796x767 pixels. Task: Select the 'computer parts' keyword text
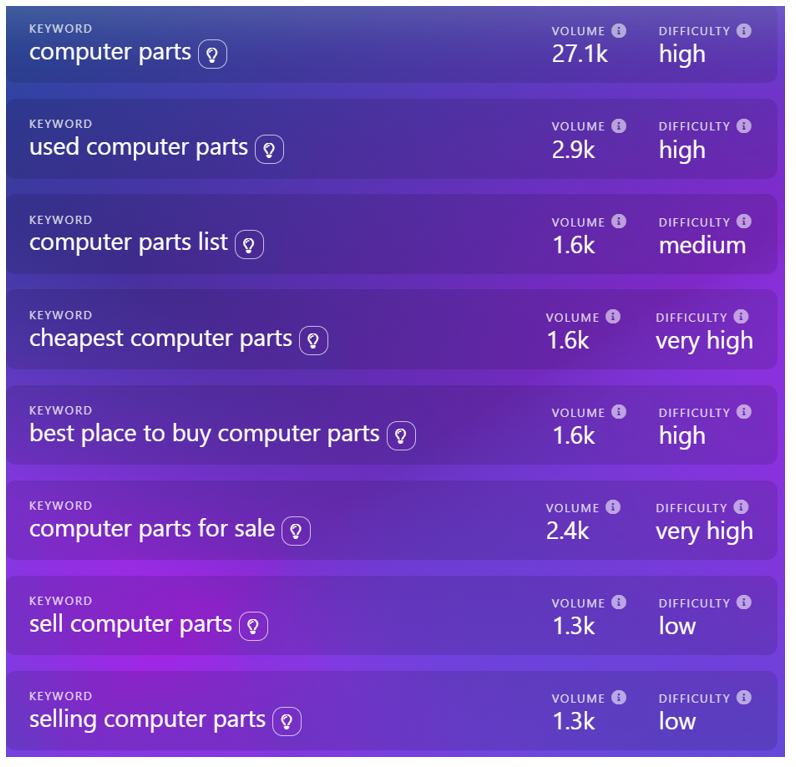click(110, 52)
